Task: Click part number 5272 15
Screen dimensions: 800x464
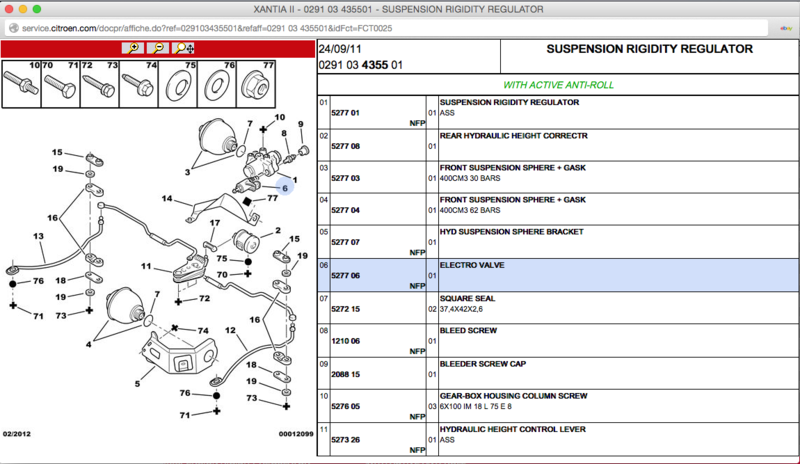Action: [345, 309]
